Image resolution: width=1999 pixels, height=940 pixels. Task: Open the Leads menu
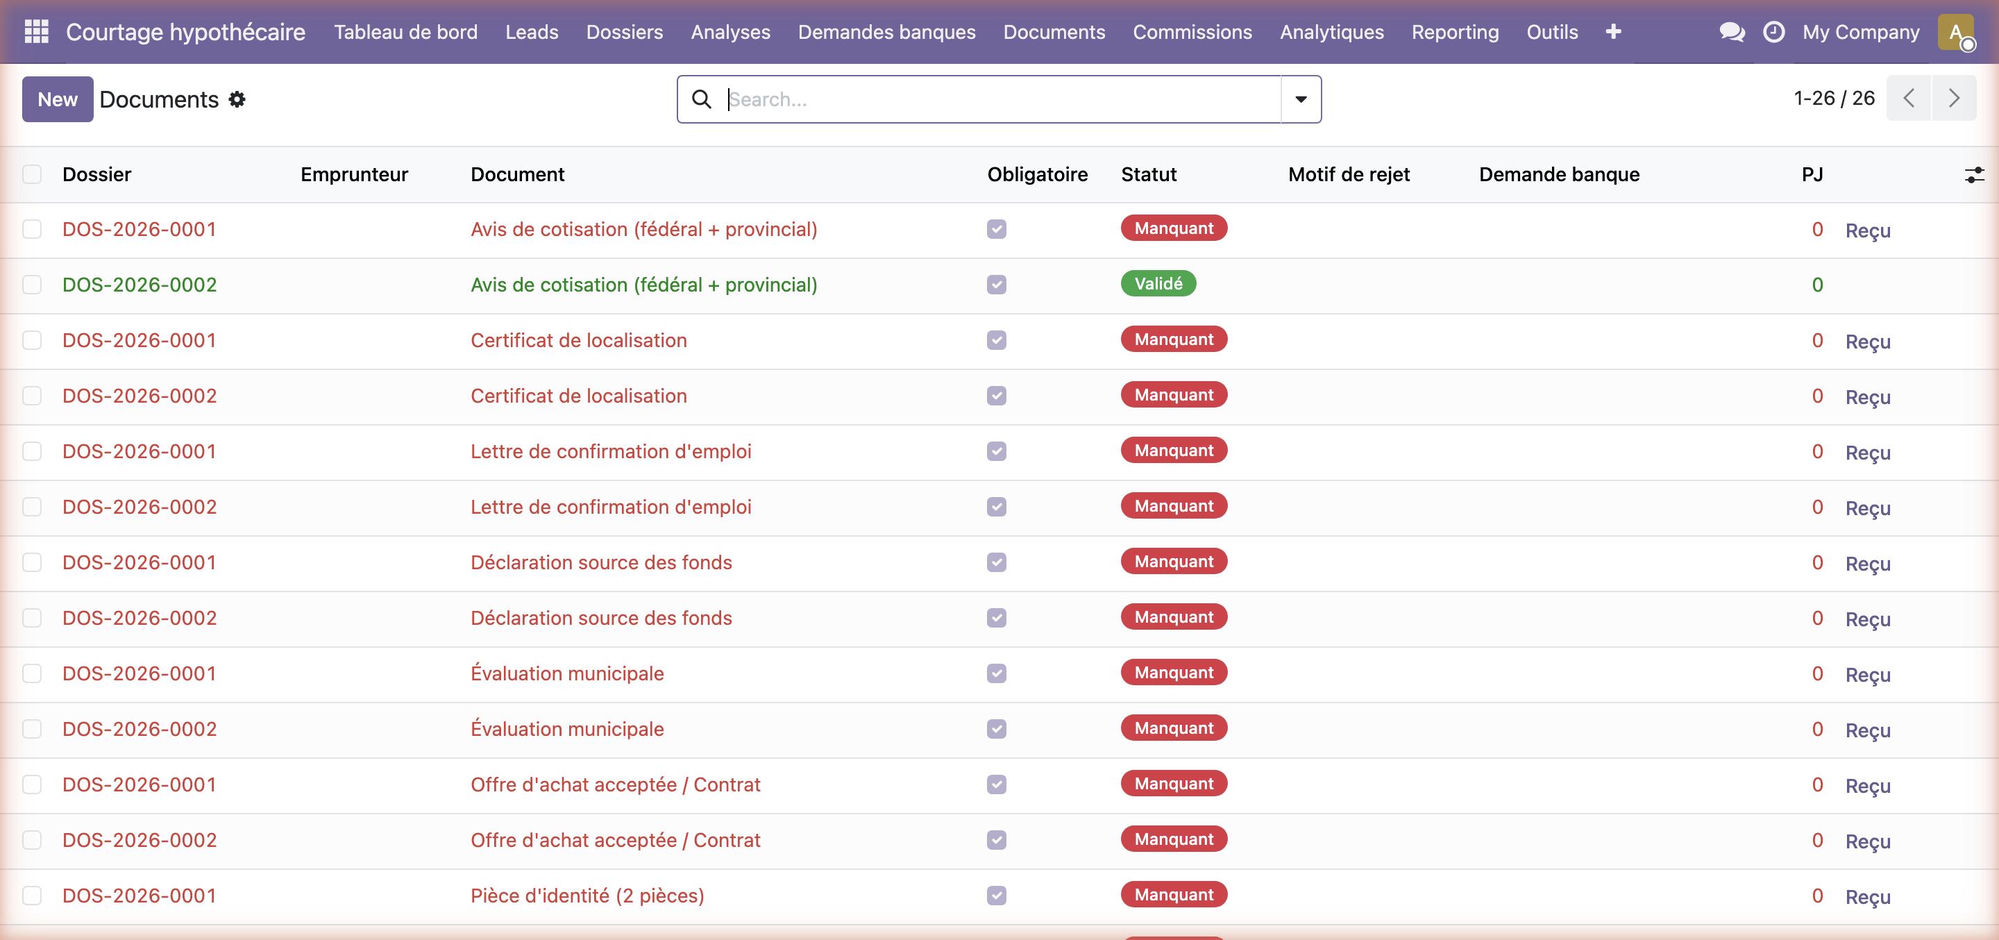click(x=532, y=32)
